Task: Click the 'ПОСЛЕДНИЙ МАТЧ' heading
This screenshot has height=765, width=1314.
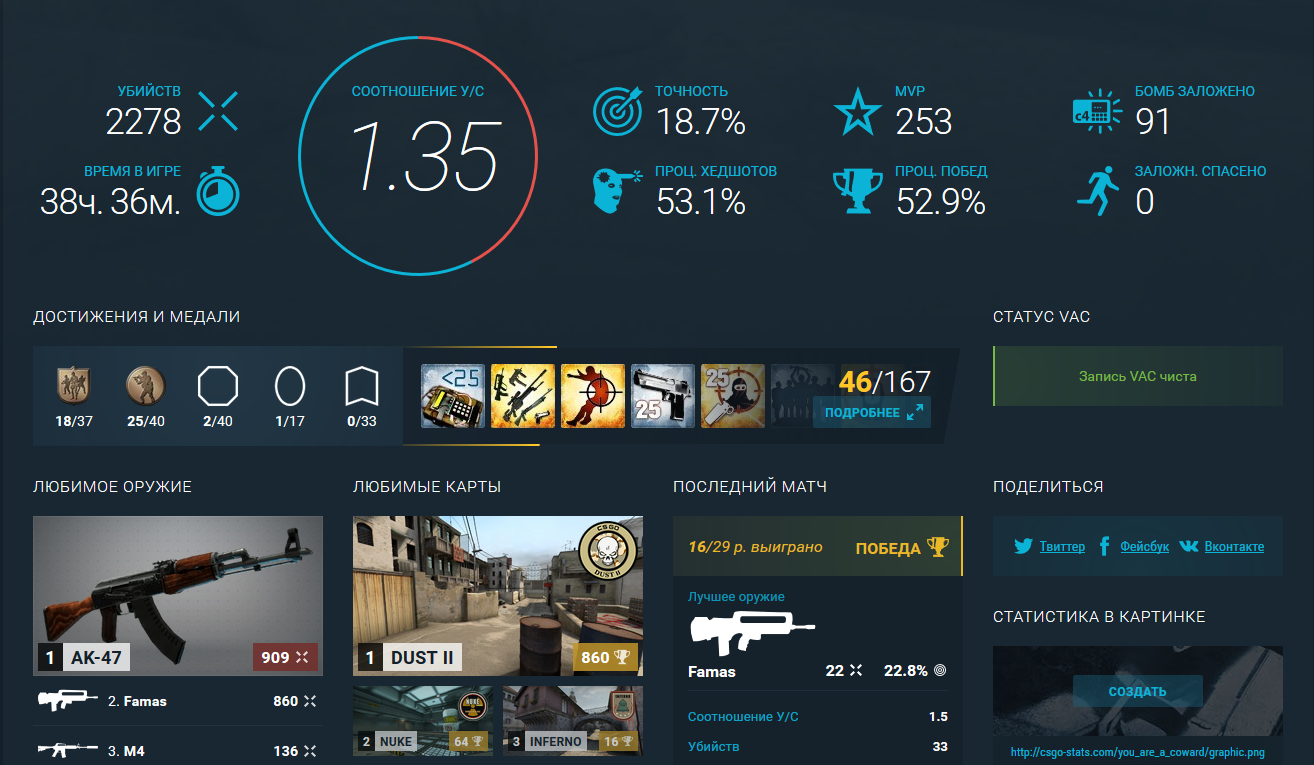Action: point(750,487)
